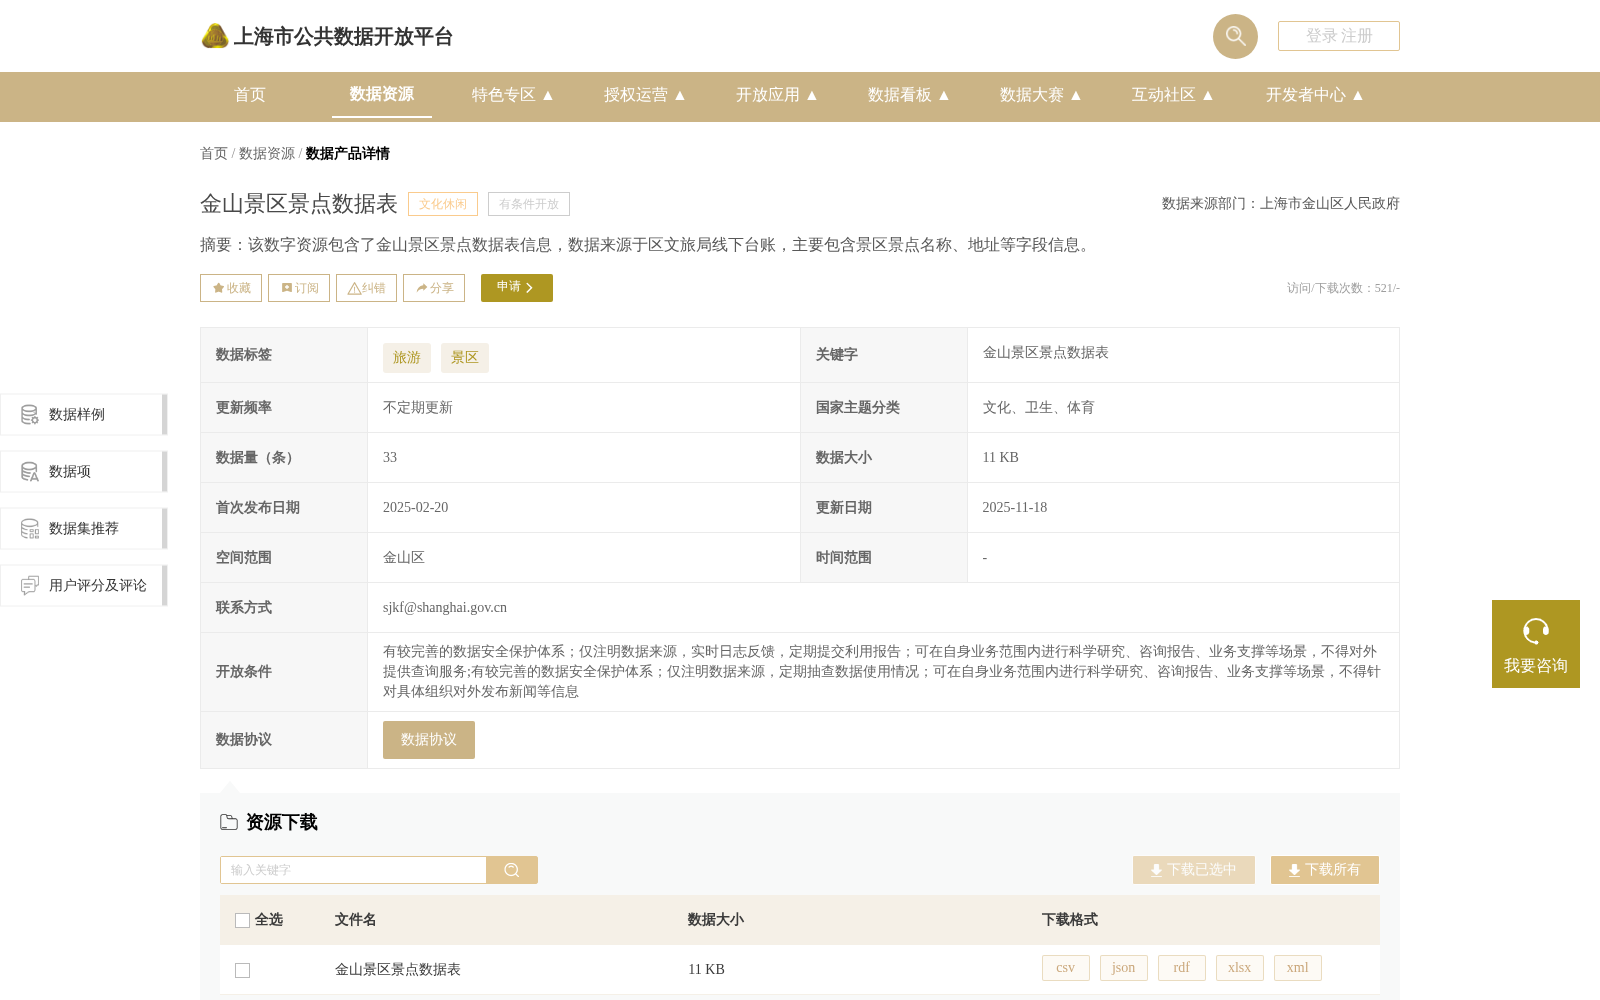The height and width of the screenshot is (1000, 1600).
Task: Expand the 开发者中心 menu
Action: point(1315,95)
